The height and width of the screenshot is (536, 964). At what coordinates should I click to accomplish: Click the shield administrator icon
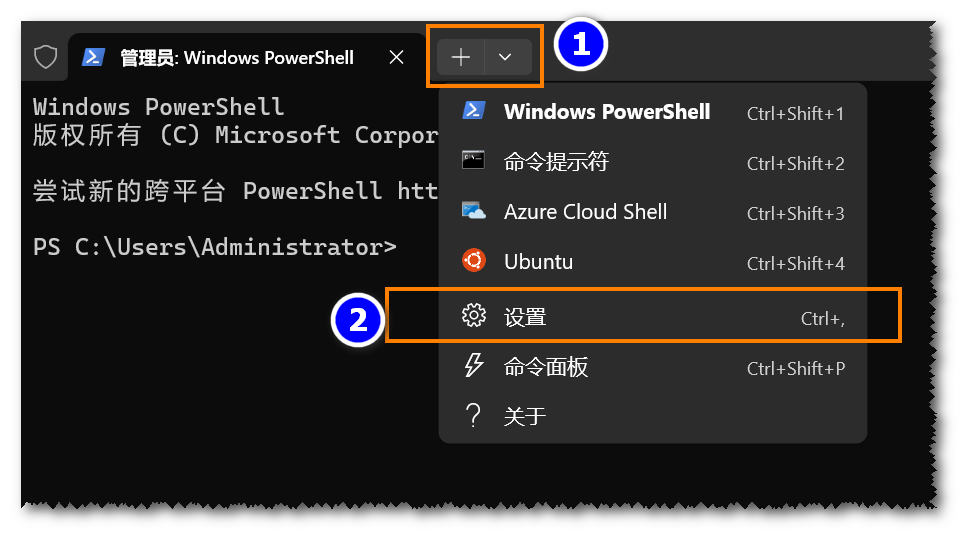coord(45,57)
